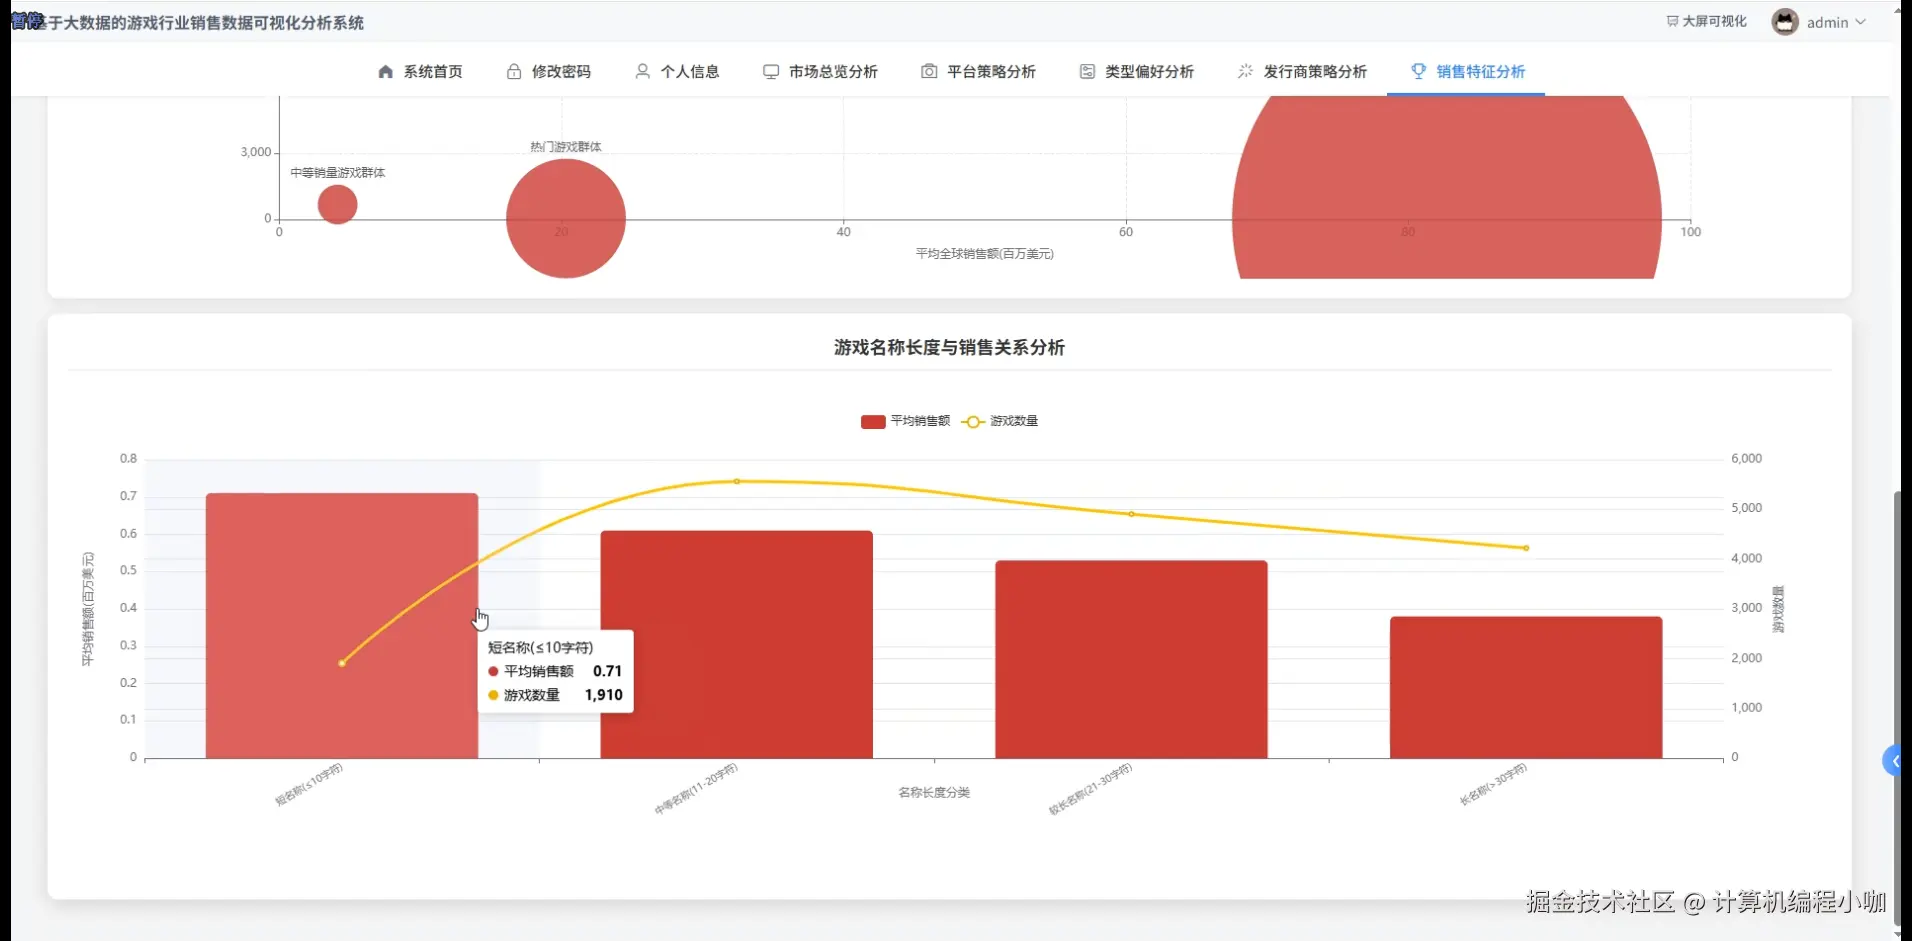This screenshot has height=941, width=1912.
Task: Select the 销售特征分析 tab
Action: tap(1467, 71)
